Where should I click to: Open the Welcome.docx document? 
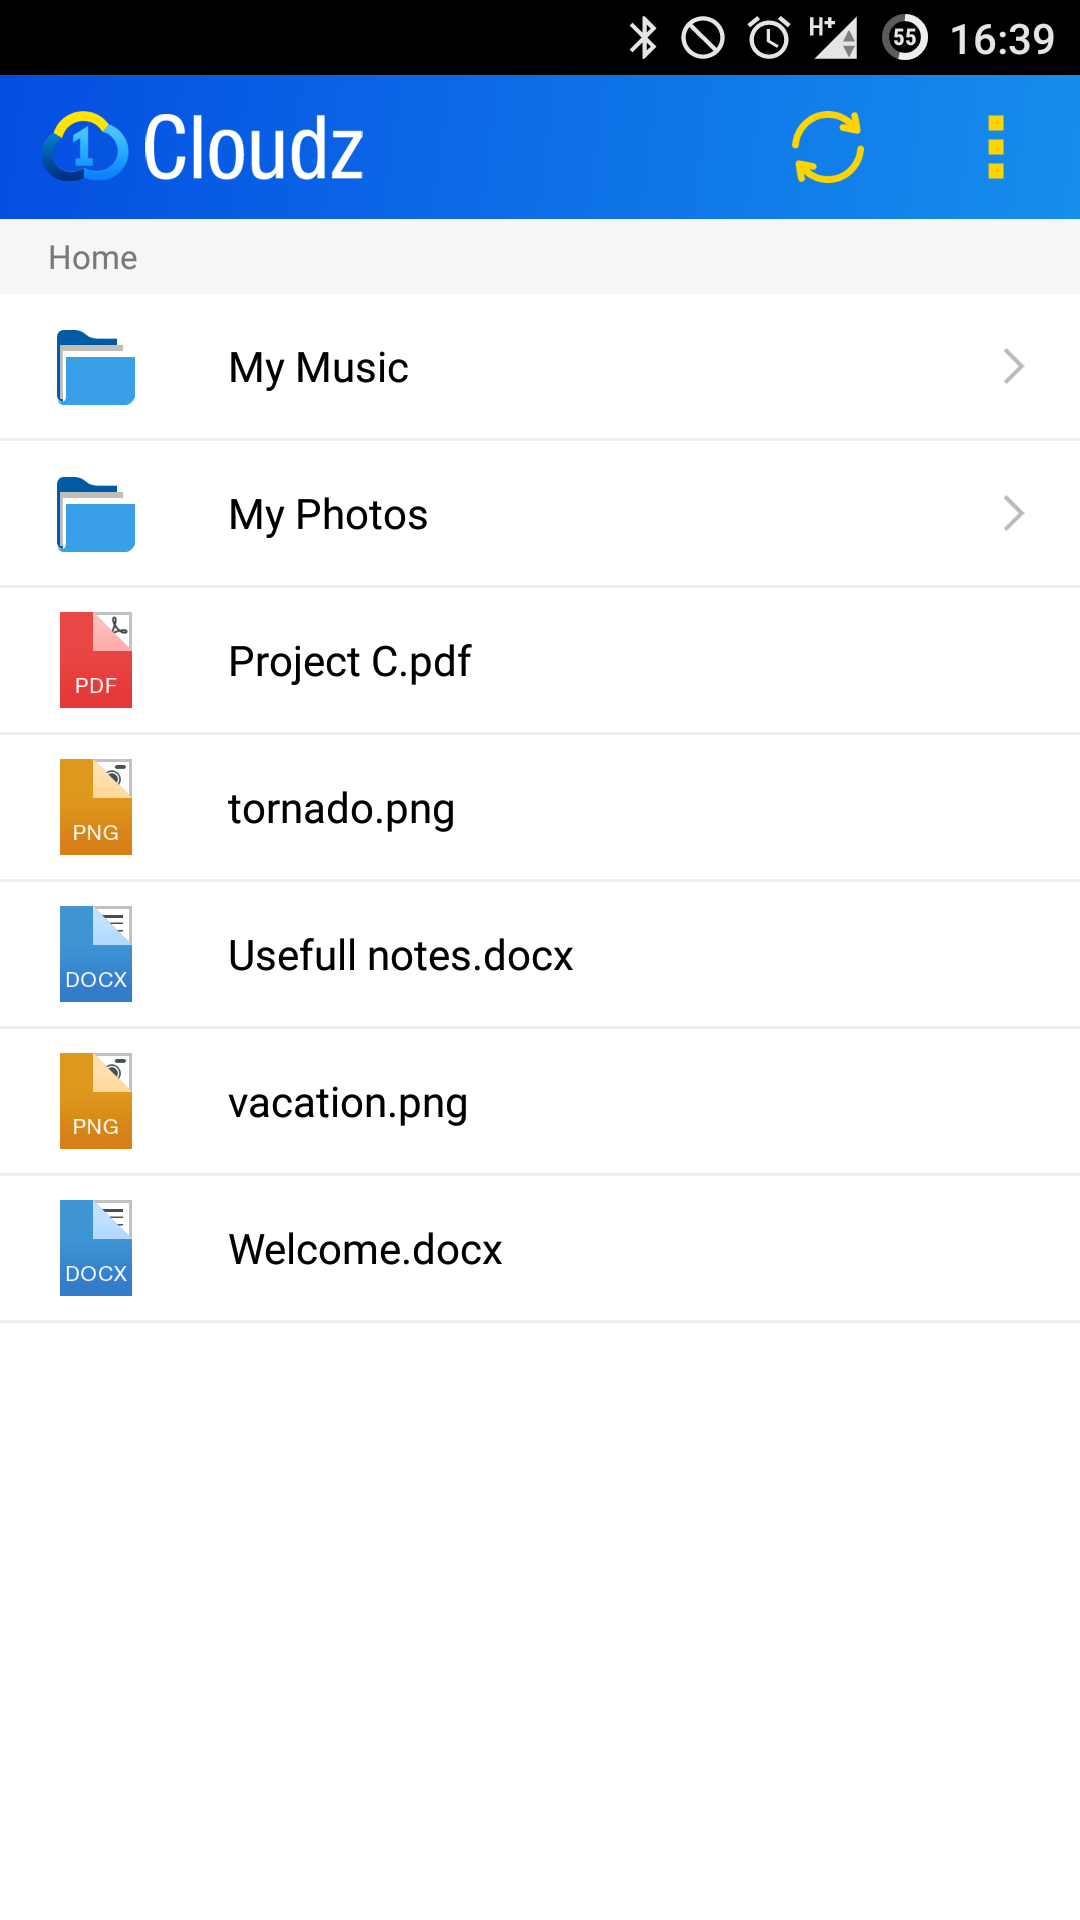[365, 1250]
